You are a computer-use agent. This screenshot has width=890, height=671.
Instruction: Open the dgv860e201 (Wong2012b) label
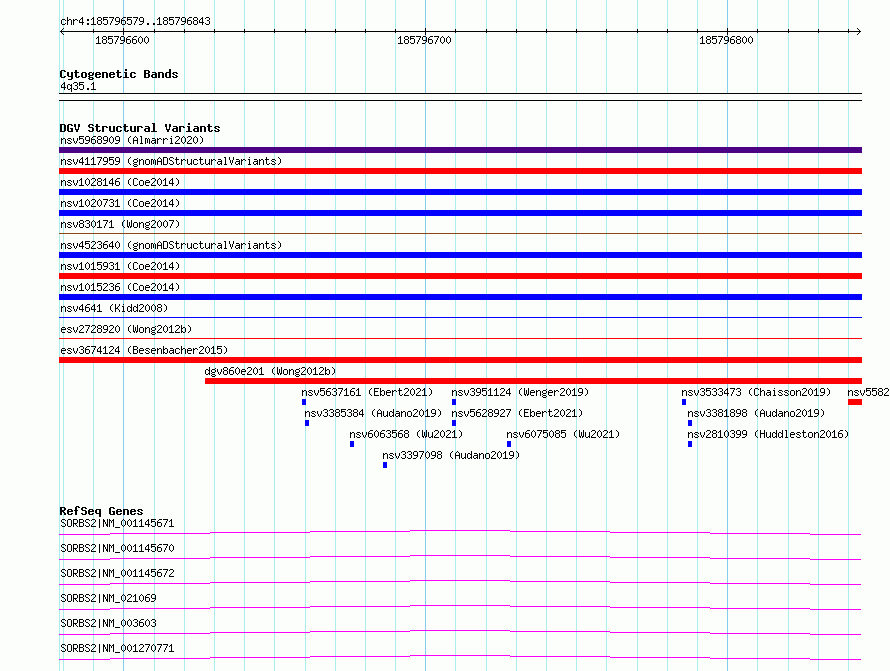point(270,371)
